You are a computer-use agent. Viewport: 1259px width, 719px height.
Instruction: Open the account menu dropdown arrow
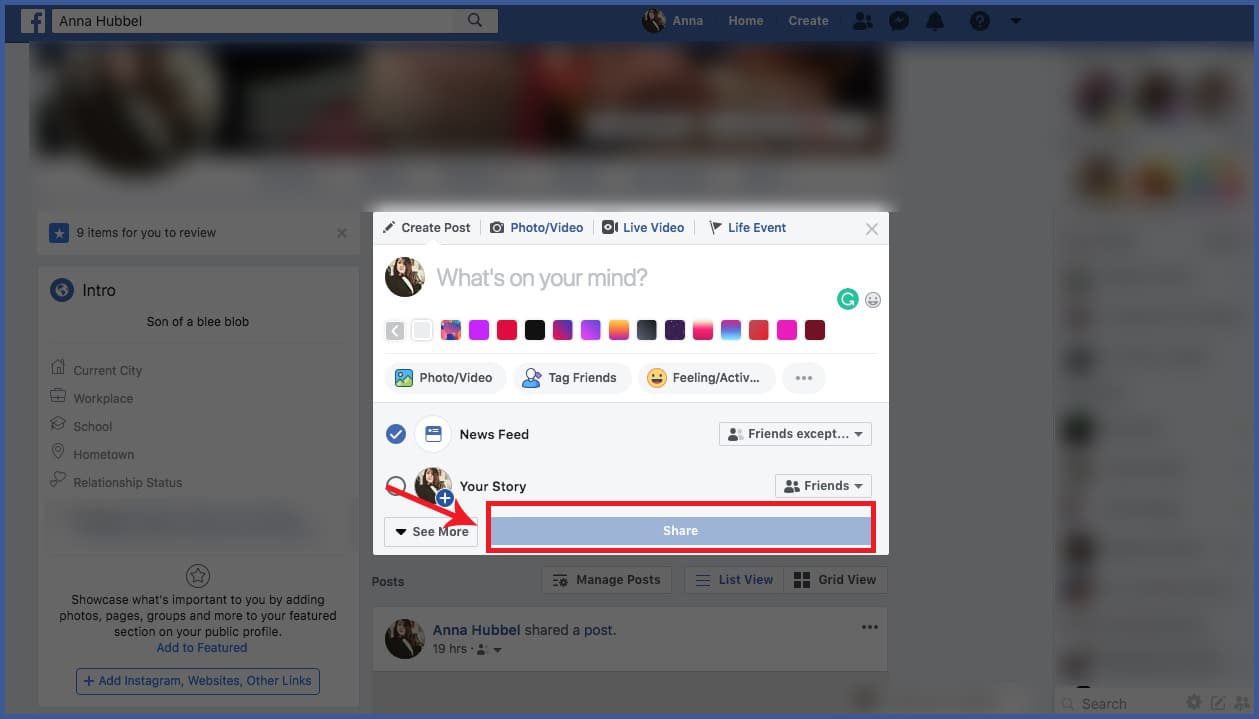tap(1016, 21)
